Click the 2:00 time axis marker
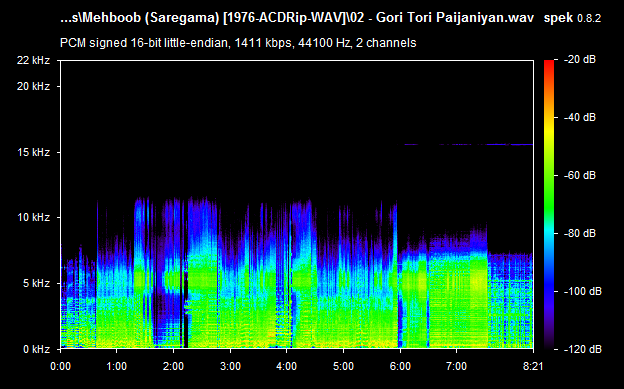This screenshot has height=389, width=624. (x=173, y=366)
